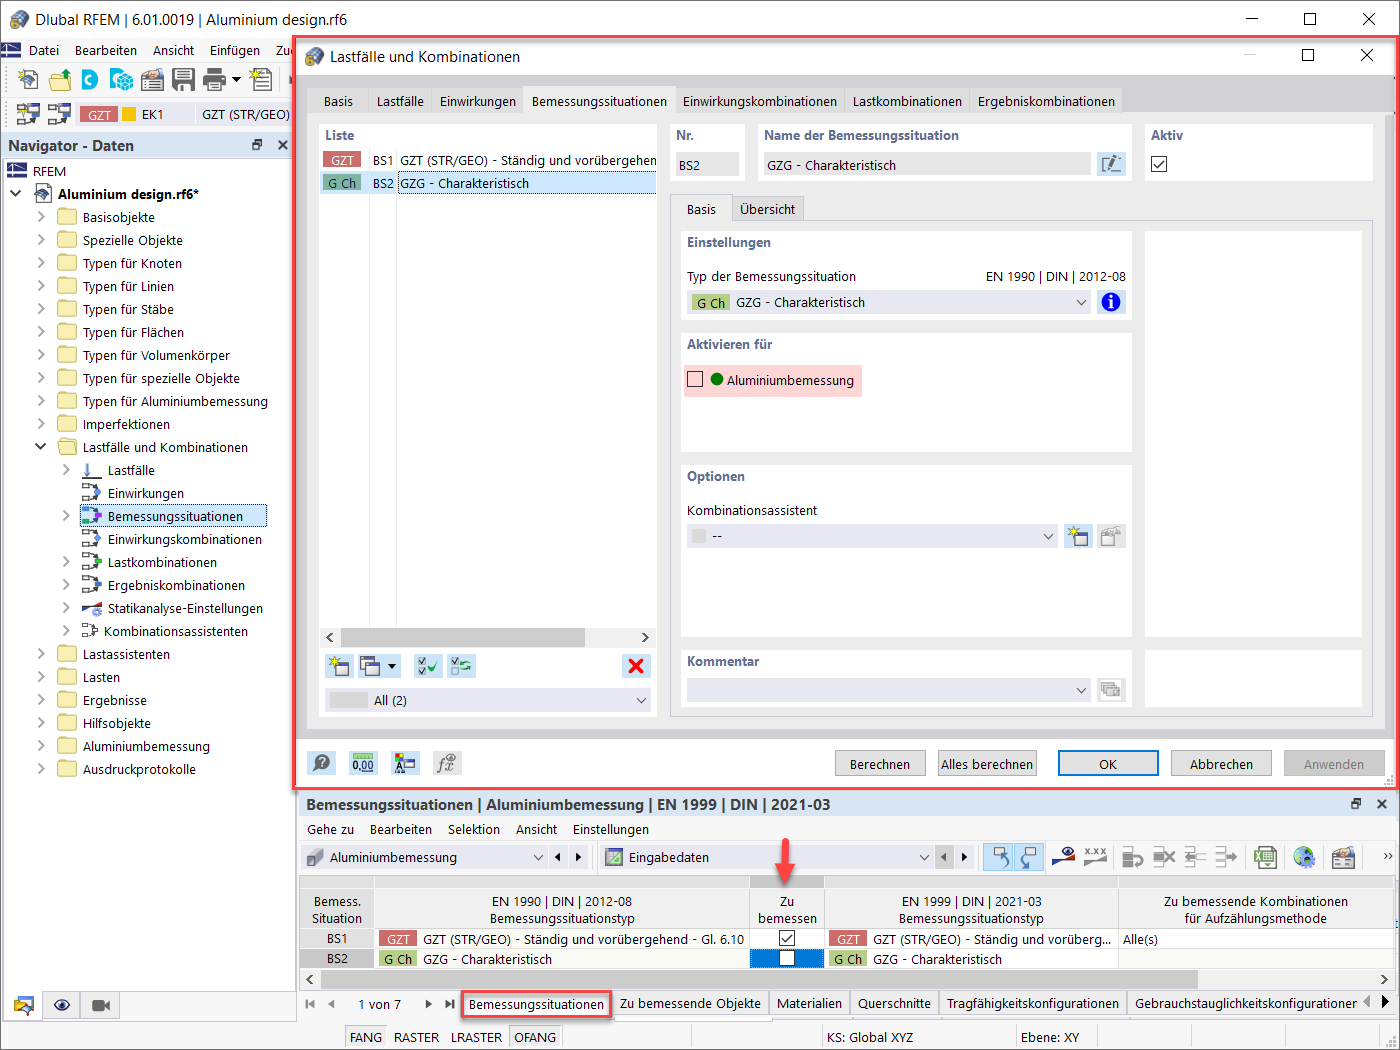Switch to the Einwirkungskombinationen tab

[760, 101]
